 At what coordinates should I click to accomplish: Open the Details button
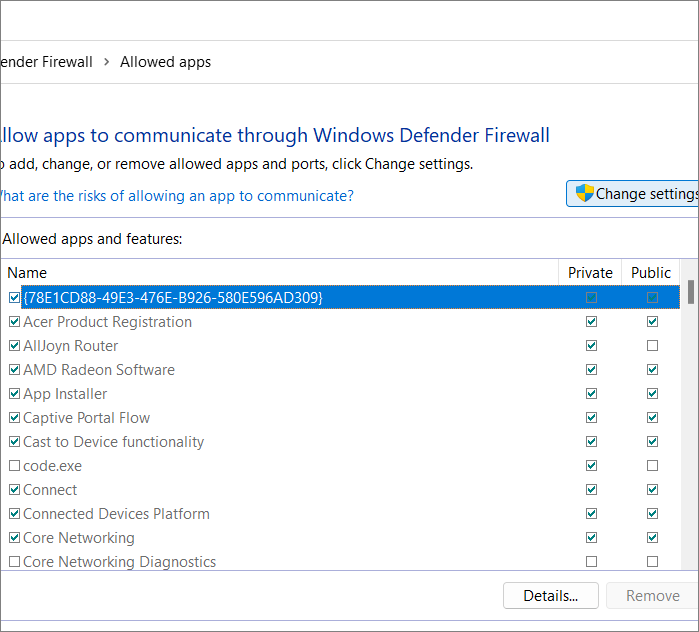550,596
